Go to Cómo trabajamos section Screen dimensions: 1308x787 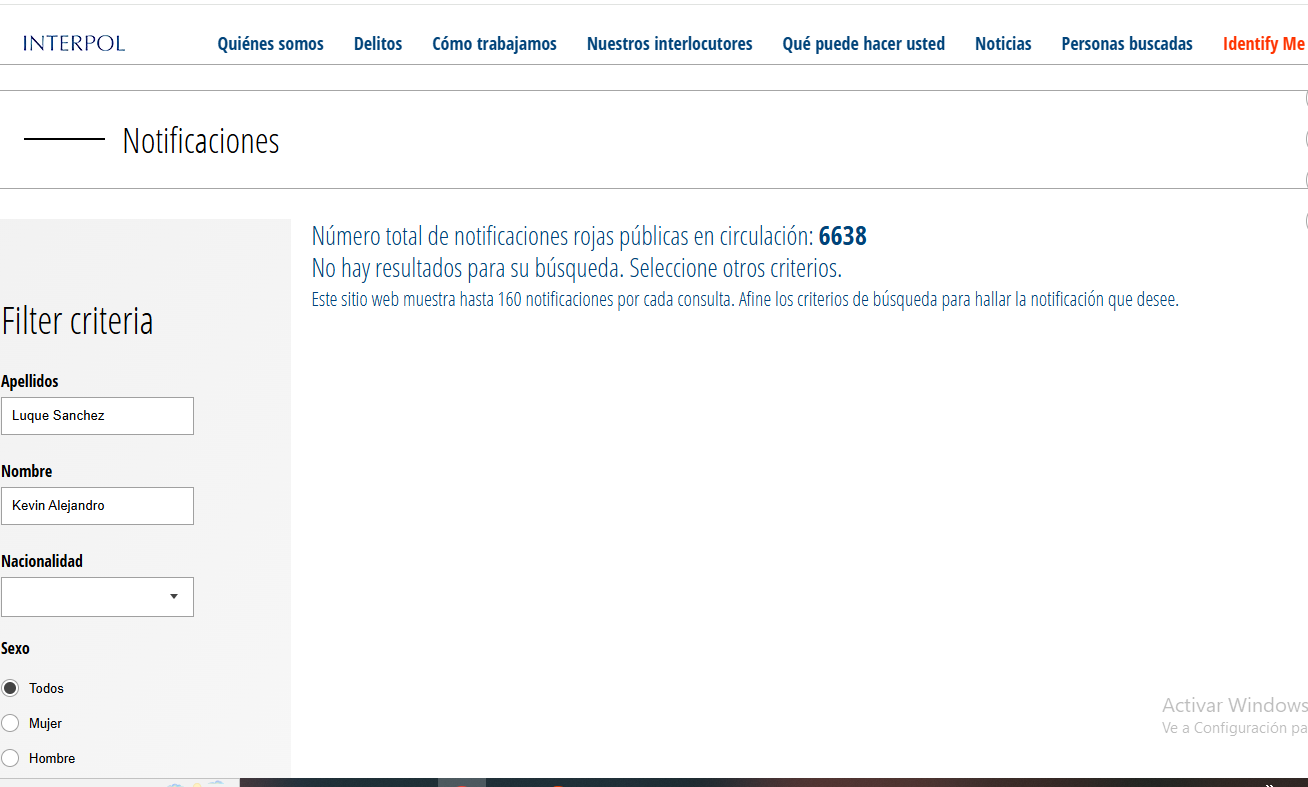tap(494, 44)
